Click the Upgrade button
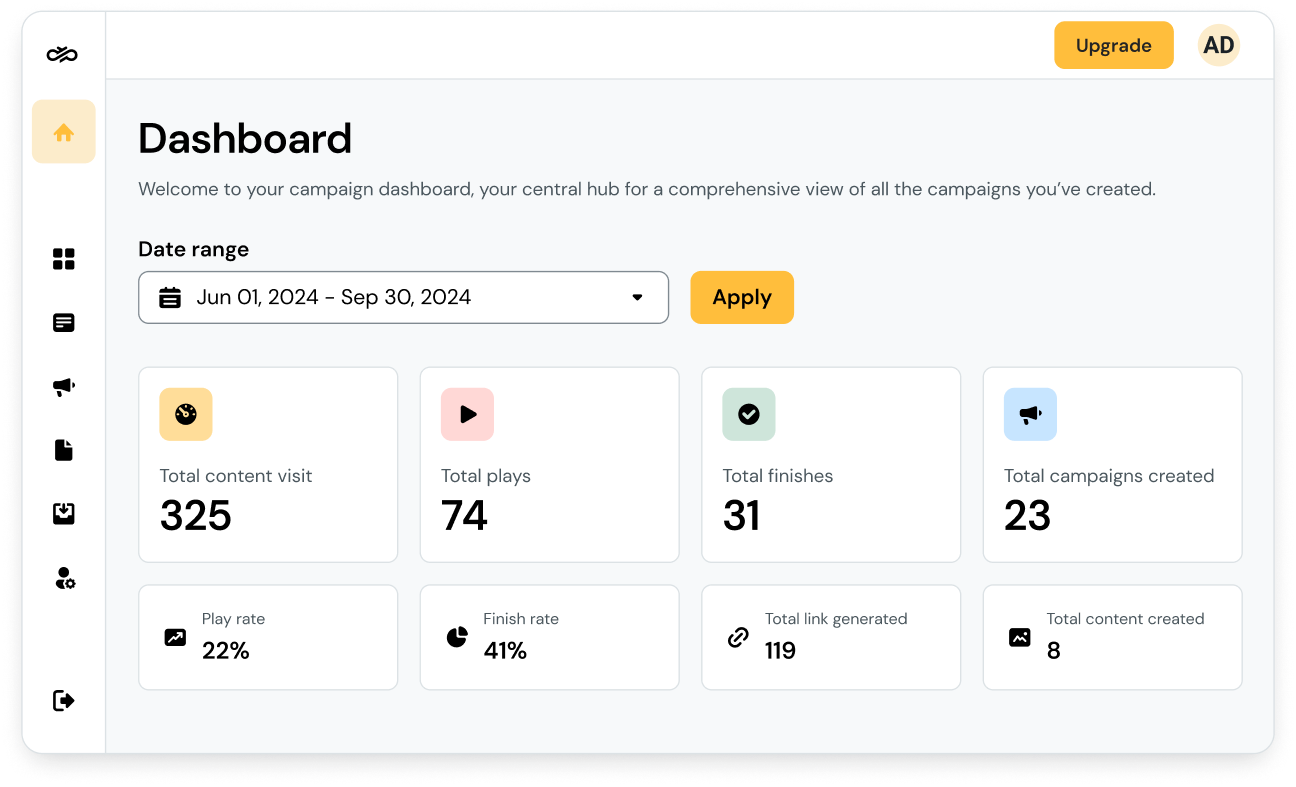The height and width of the screenshot is (787, 1296). (x=1113, y=45)
